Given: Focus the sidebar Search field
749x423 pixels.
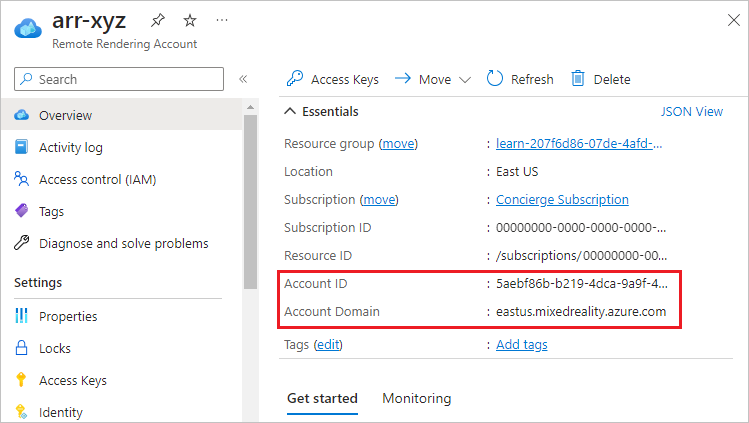Looking at the screenshot, I should (x=119, y=79).
